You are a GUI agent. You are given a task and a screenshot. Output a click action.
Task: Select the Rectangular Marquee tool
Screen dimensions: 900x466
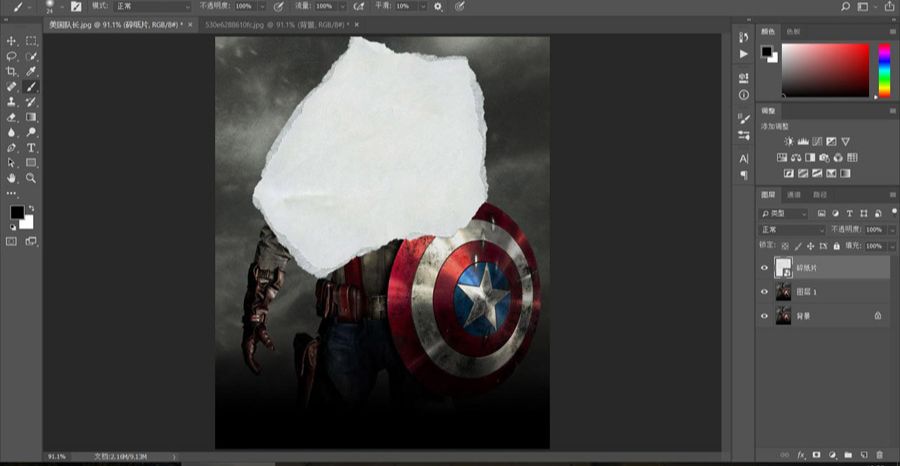31,41
